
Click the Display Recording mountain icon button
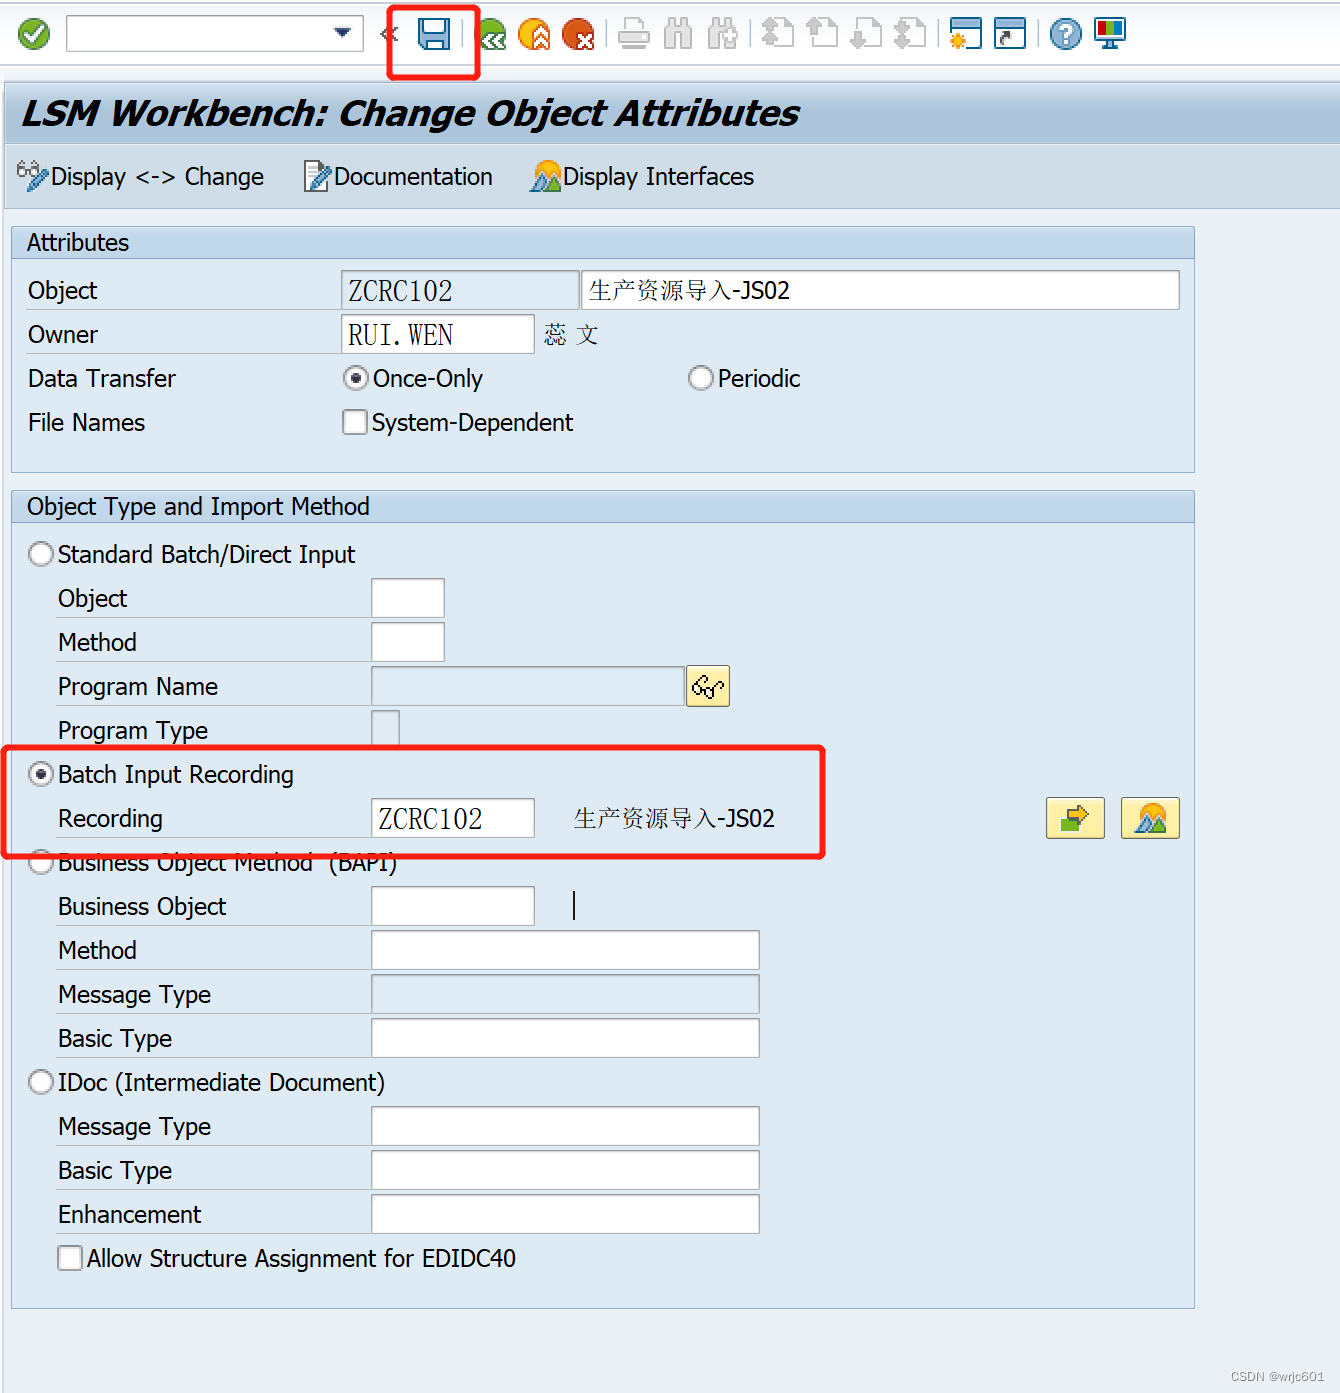tap(1150, 818)
